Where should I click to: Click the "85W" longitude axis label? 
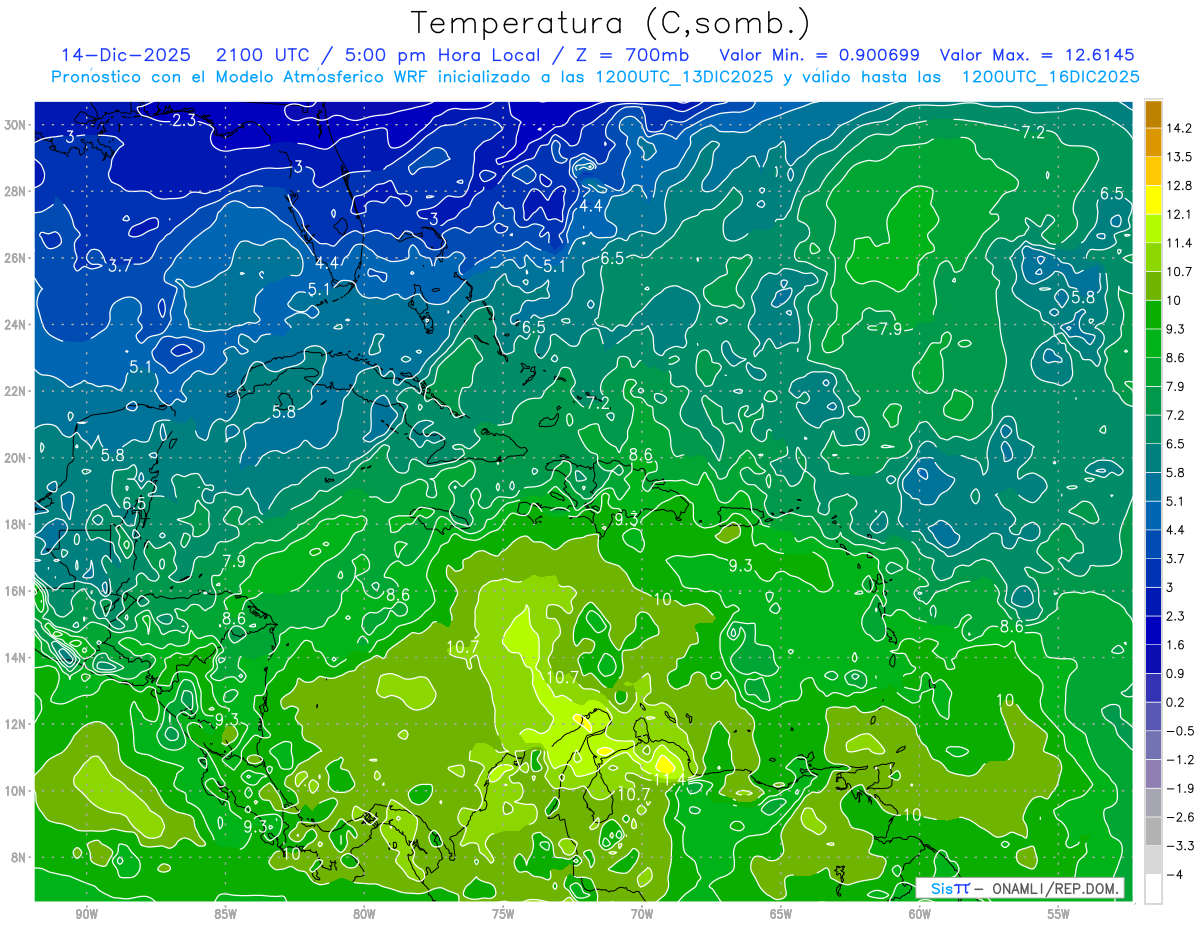(226, 914)
